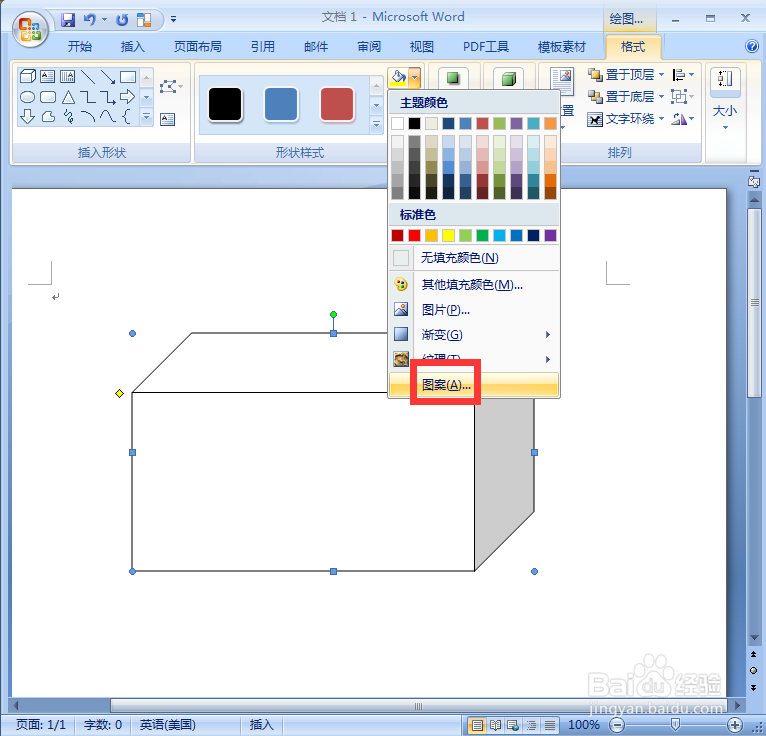Switch to draft view
The width and height of the screenshot is (766, 736).
(x=550, y=725)
